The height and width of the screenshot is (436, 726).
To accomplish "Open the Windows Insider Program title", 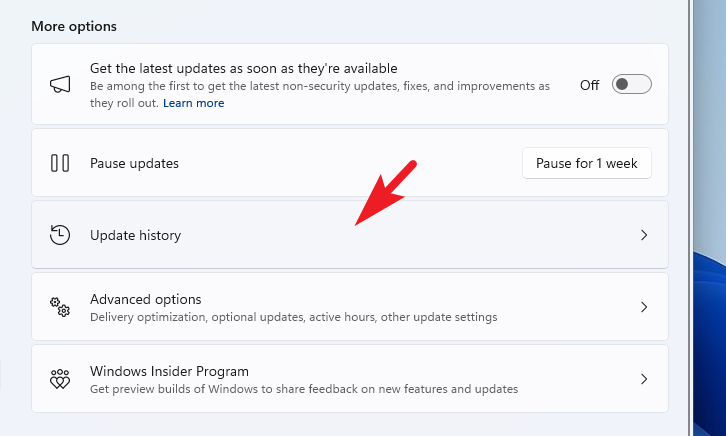I will [169, 371].
